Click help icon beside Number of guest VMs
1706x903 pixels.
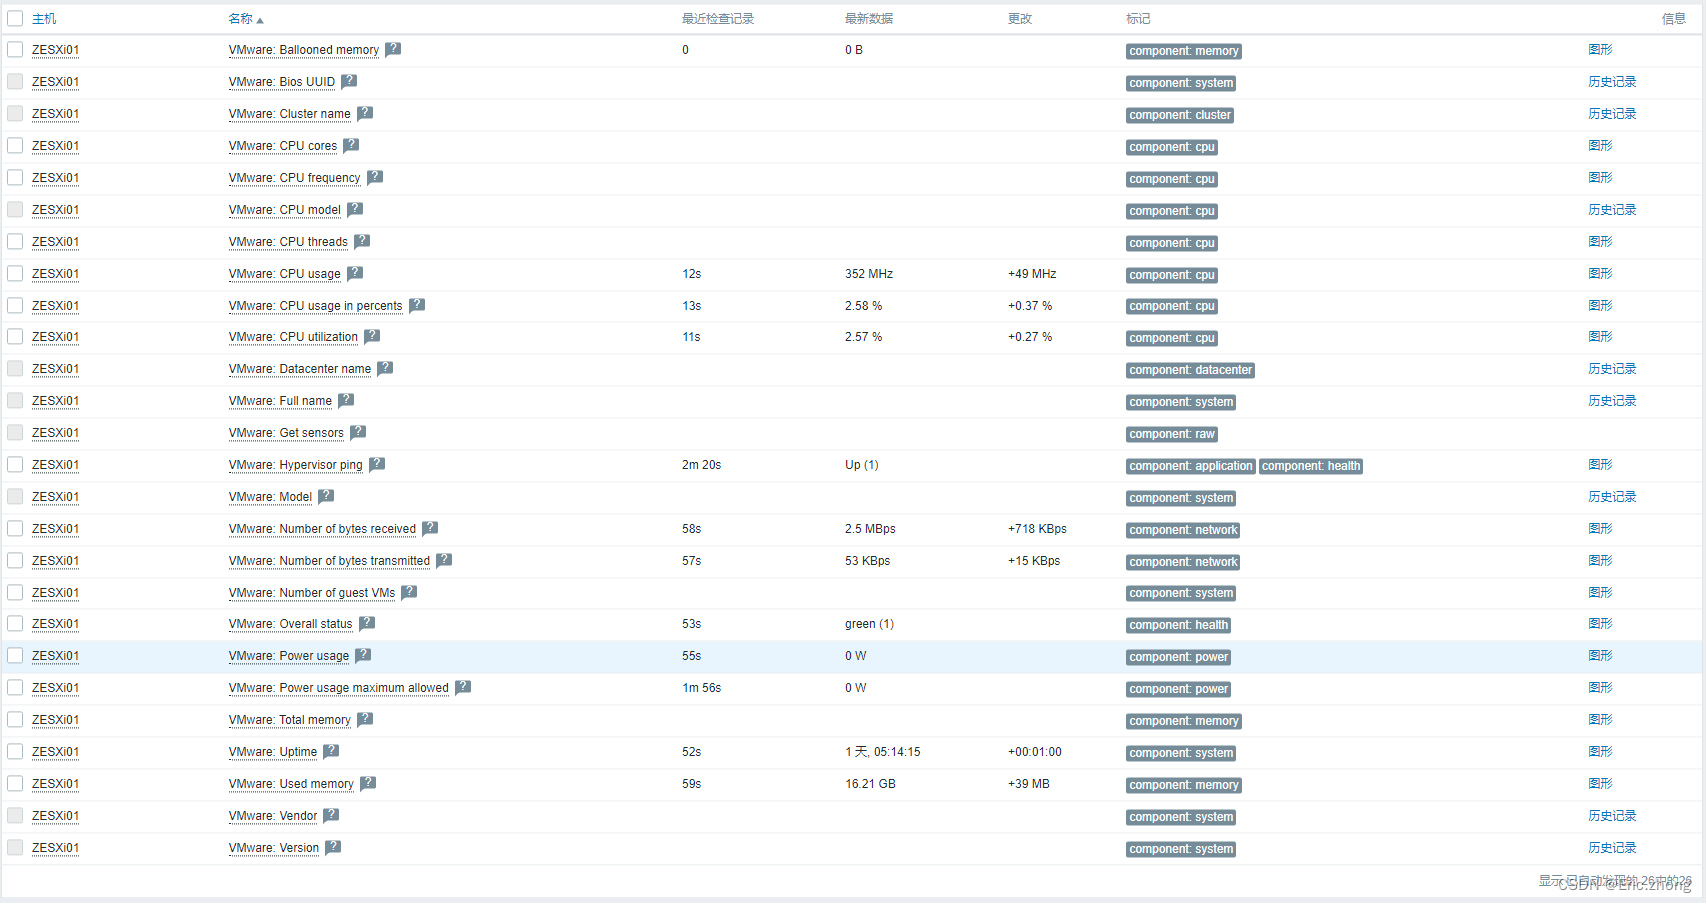coord(409,592)
